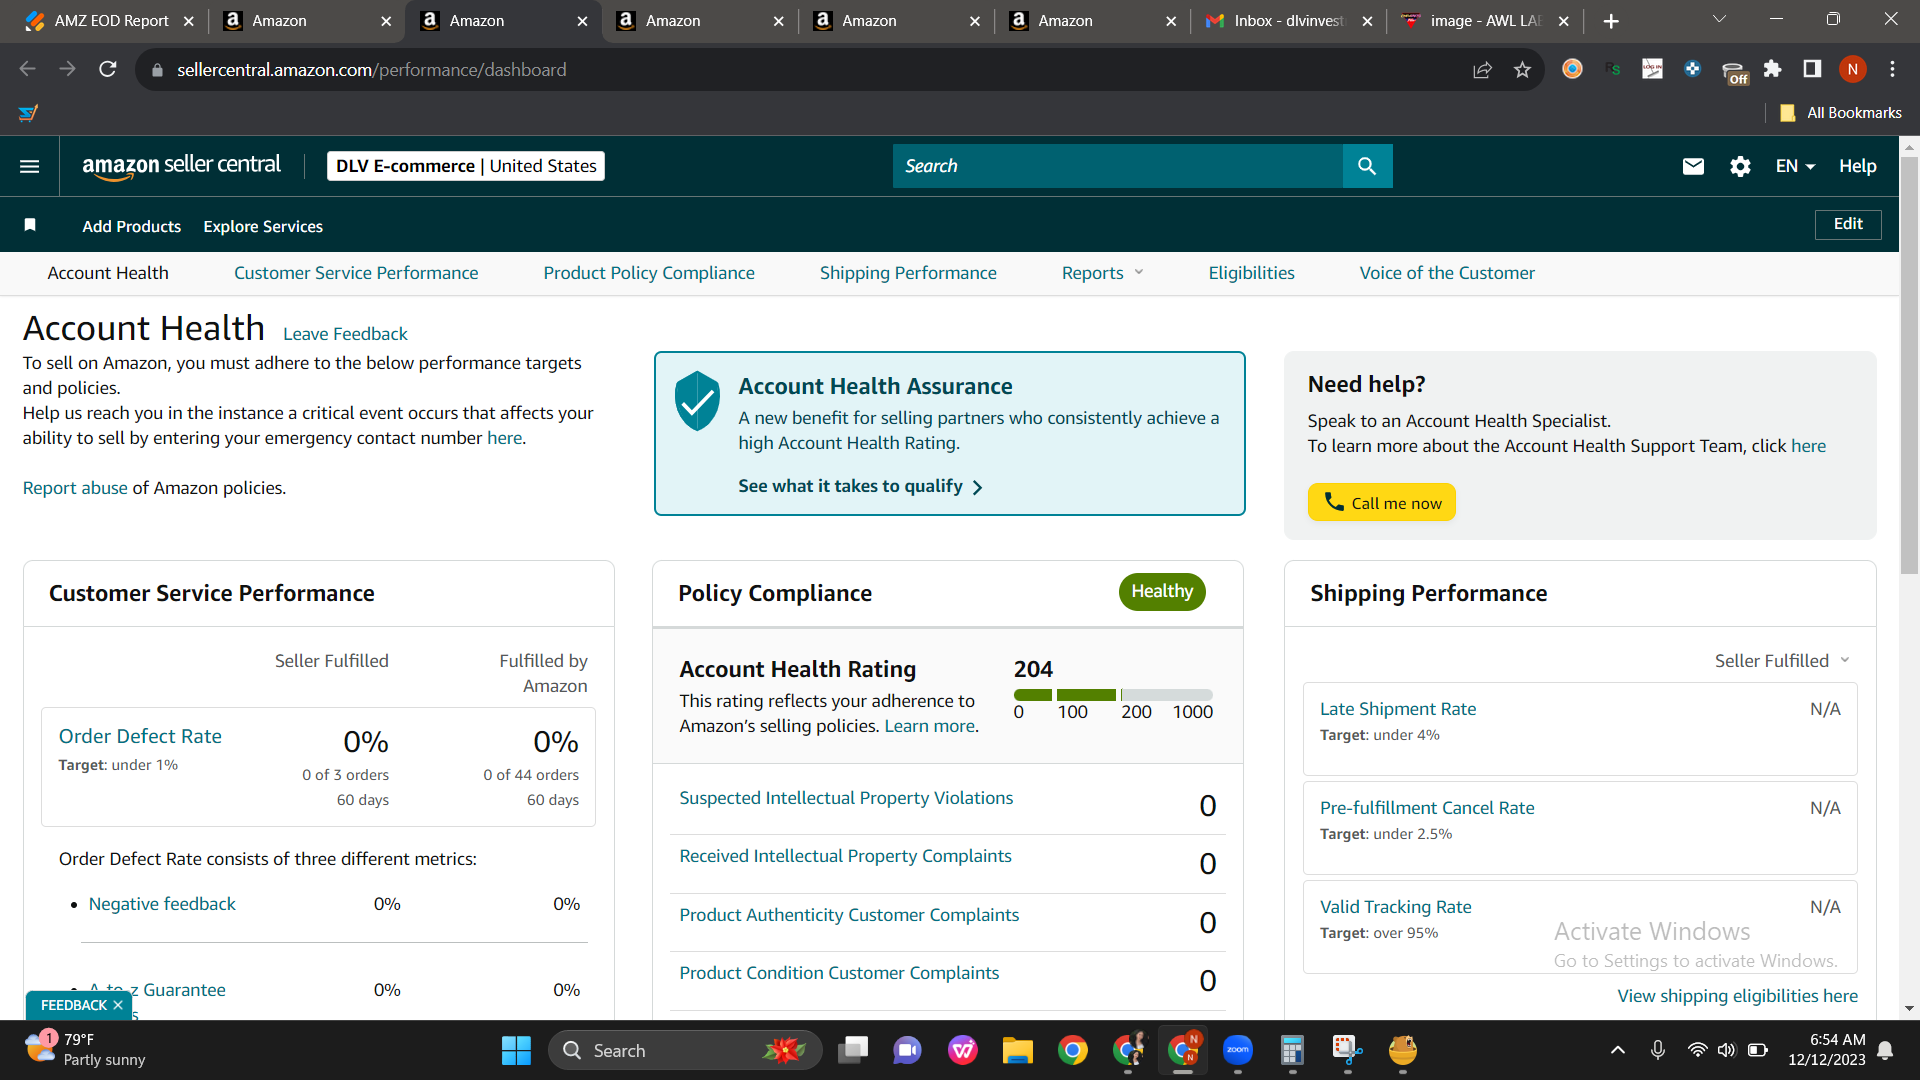Click the Seller Central search field
The image size is (1920, 1080).
[1118, 166]
